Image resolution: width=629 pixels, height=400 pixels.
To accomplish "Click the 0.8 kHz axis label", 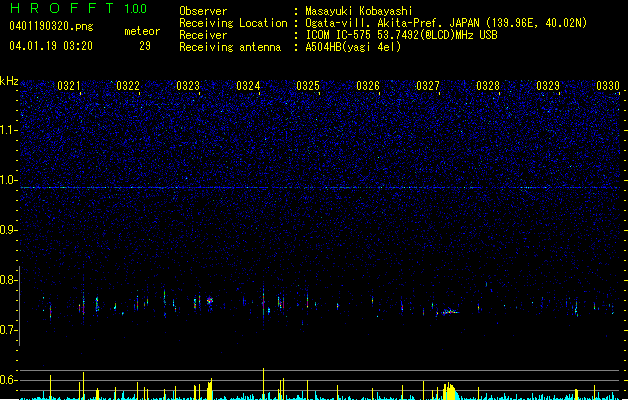I will coord(9,280).
